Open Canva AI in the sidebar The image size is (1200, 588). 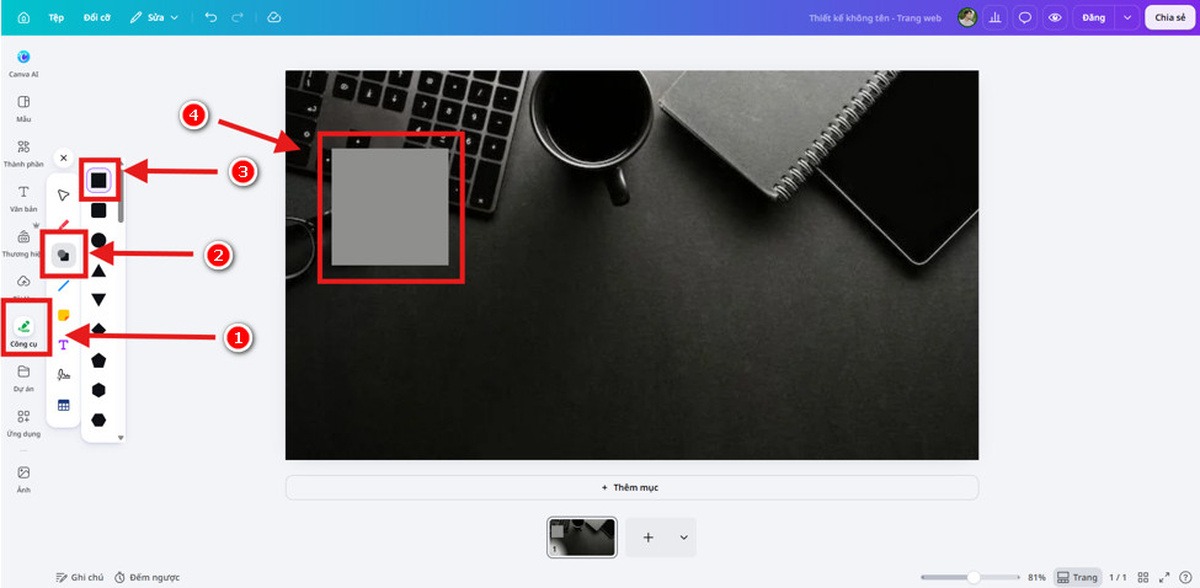[x=24, y=63]
